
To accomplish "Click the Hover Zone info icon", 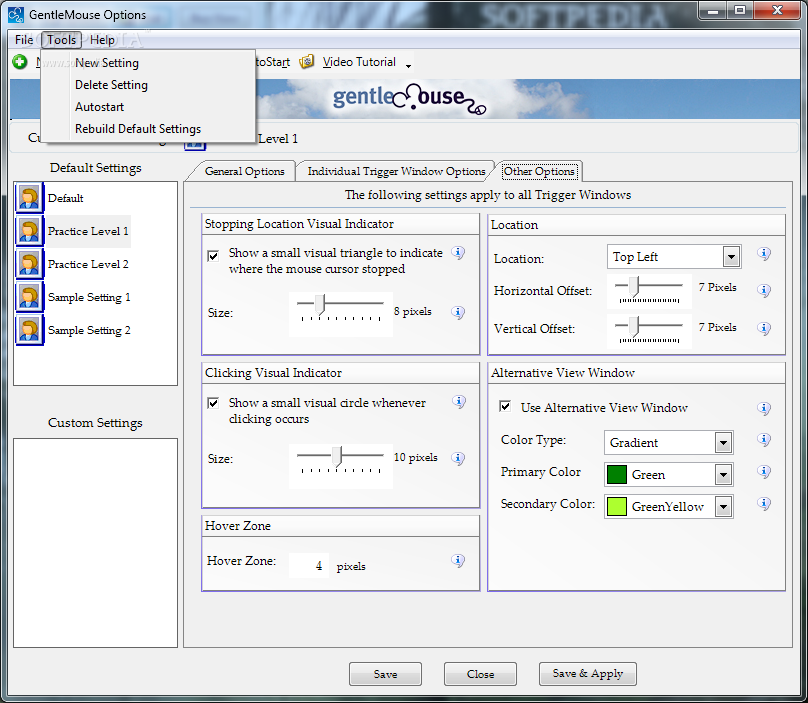I will (x=458, y=560).
